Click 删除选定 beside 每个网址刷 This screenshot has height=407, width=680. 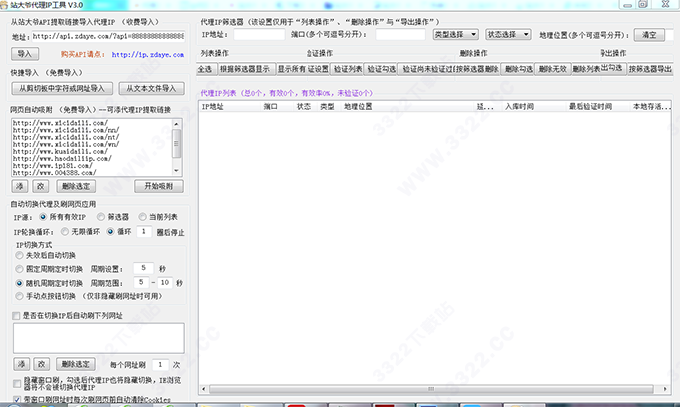75,364
